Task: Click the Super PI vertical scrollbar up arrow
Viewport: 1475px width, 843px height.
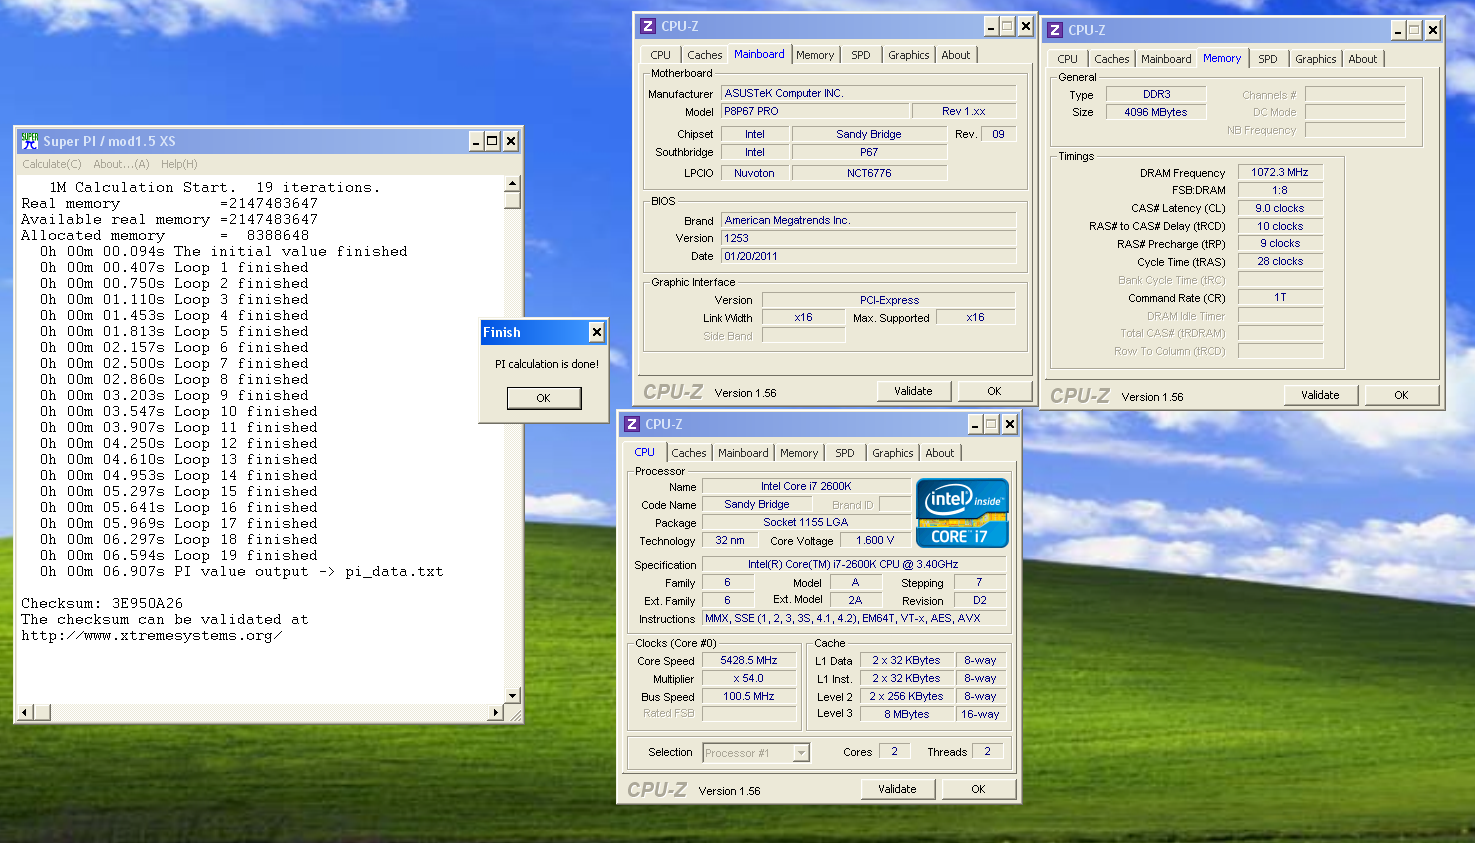Action: click(x=512, y=184)
